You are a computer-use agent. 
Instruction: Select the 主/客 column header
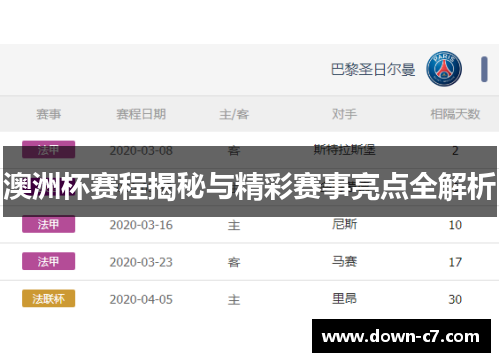pos(234,114)
